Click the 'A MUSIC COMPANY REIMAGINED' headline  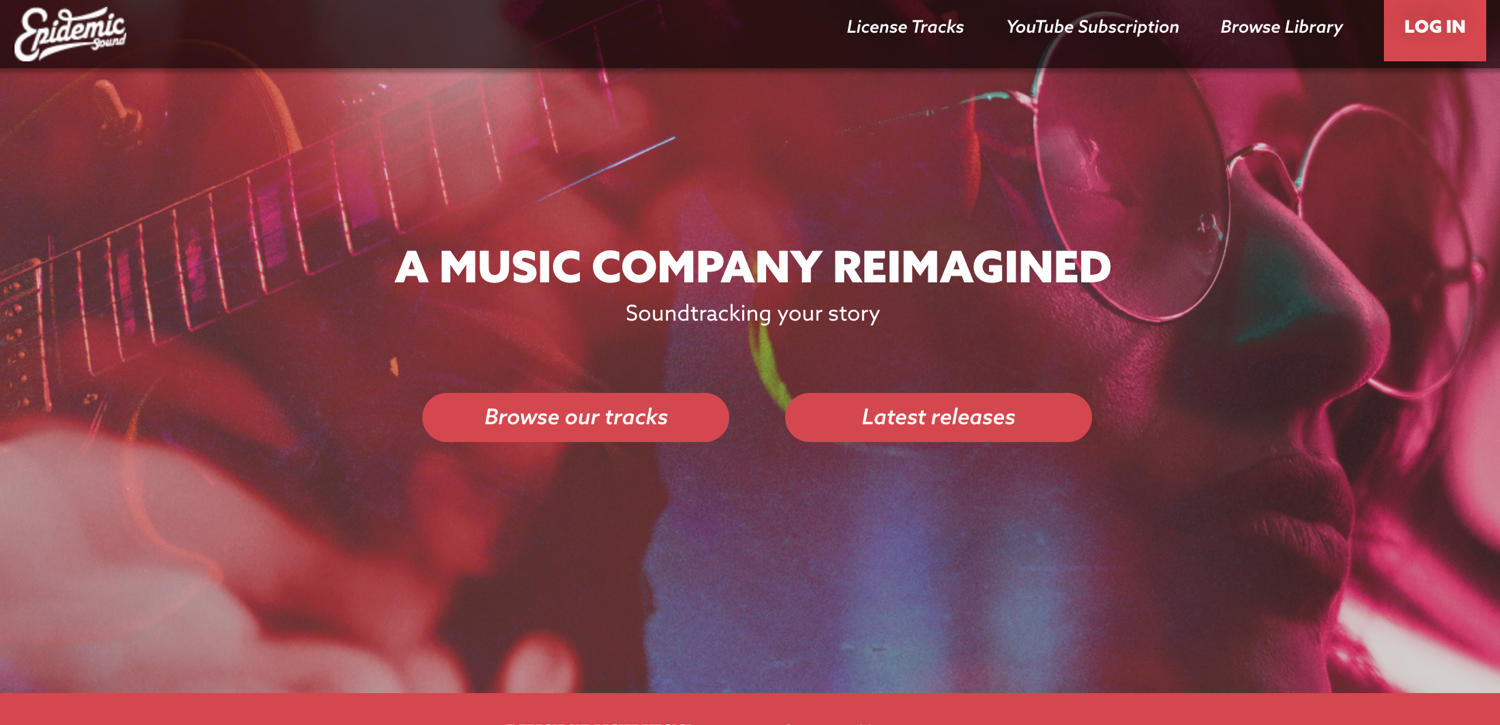click(x=753, y=267)
